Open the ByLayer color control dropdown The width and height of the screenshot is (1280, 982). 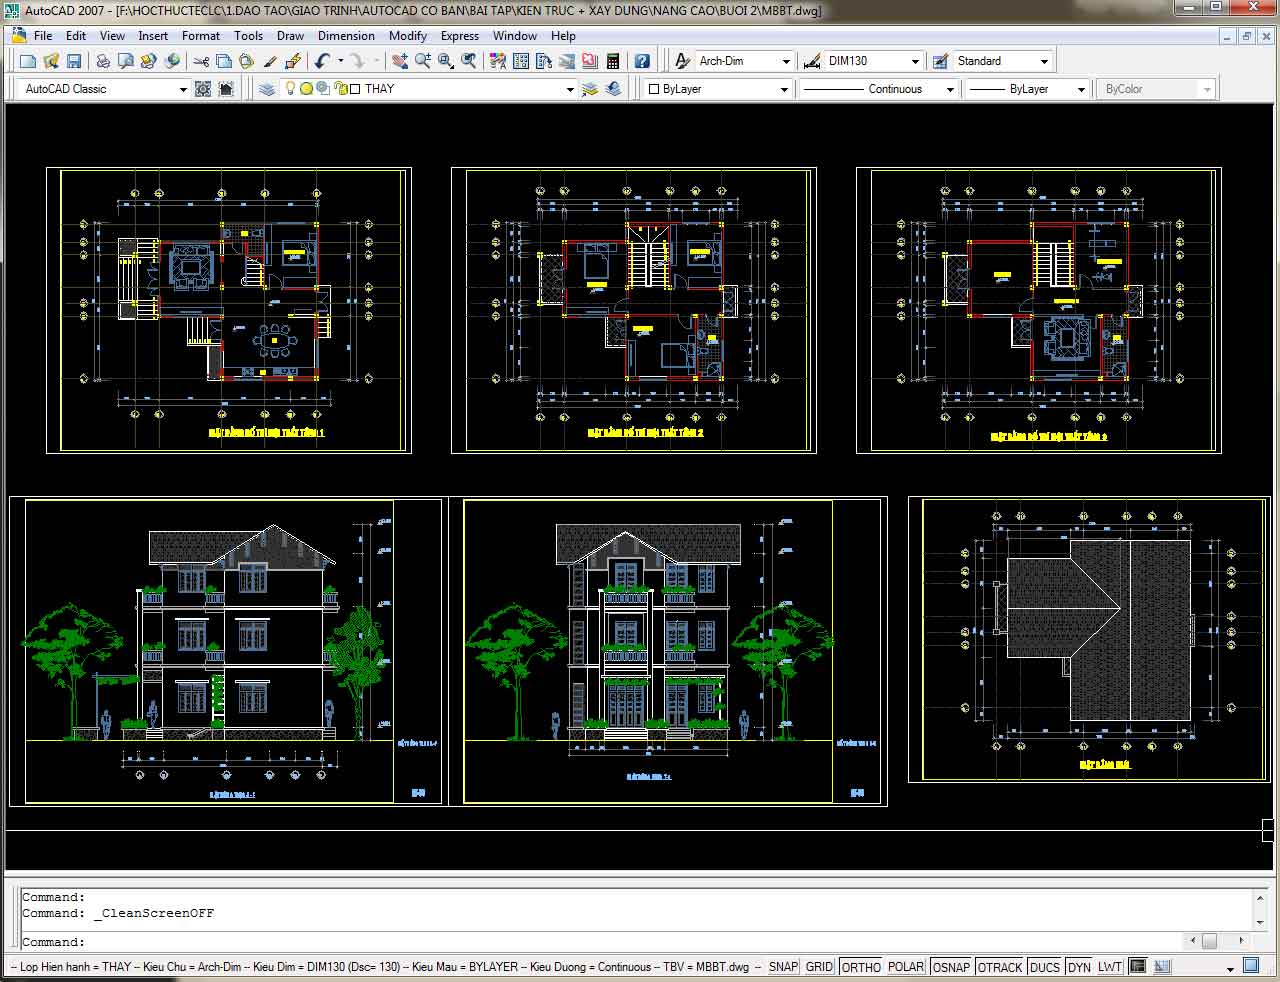pos(785,89)
